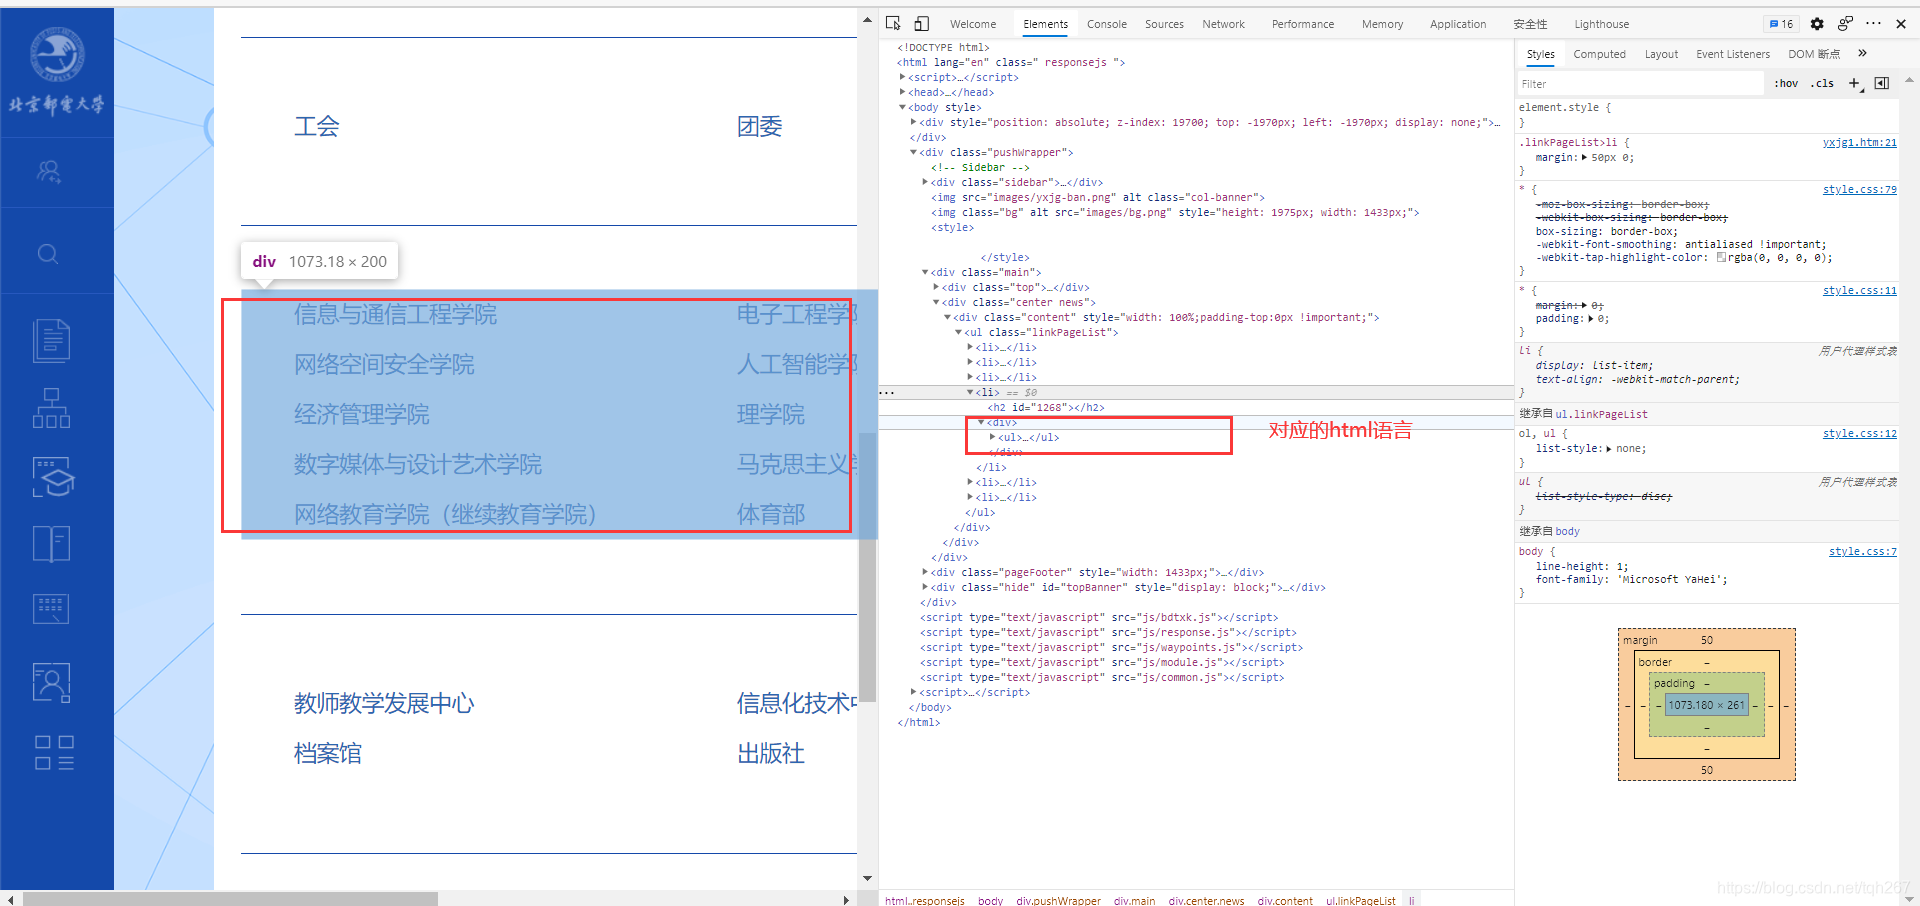Select ul.linkPageList in breadcrumb bar
1920x906 pixels.
pos(1360,900)
